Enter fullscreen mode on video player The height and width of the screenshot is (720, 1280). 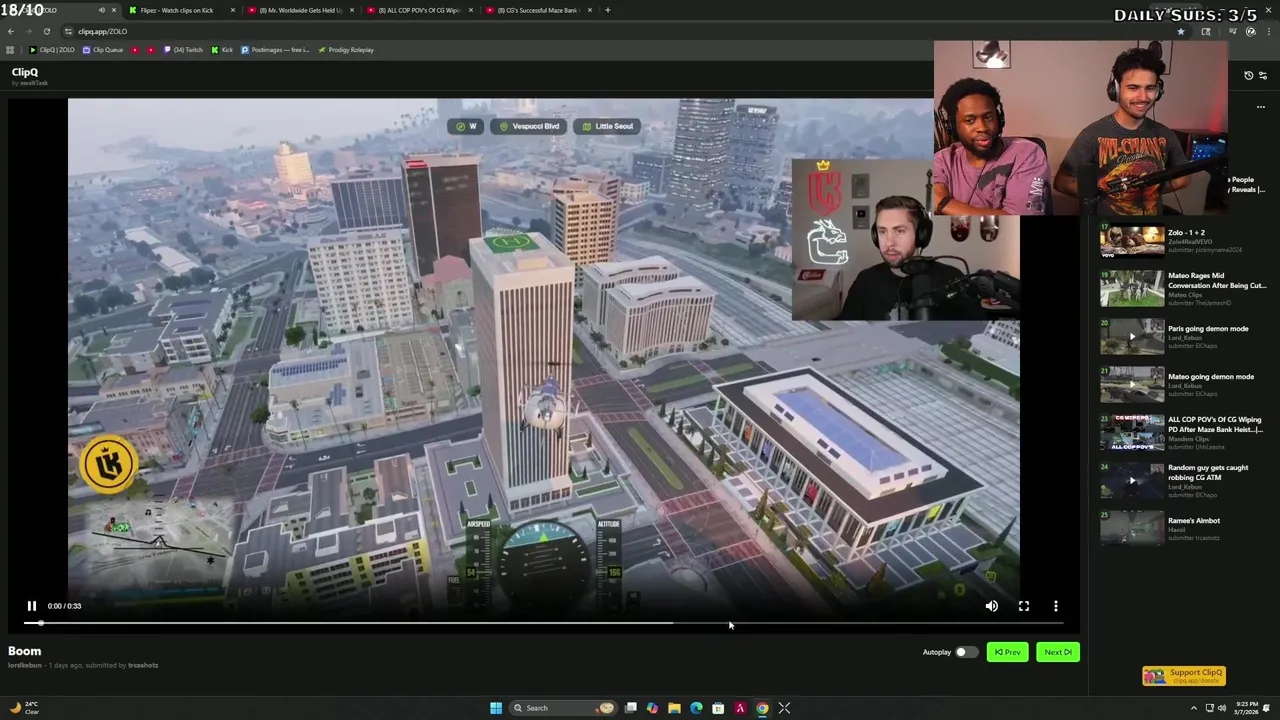pyautogui.click(x=1024, y=606)
